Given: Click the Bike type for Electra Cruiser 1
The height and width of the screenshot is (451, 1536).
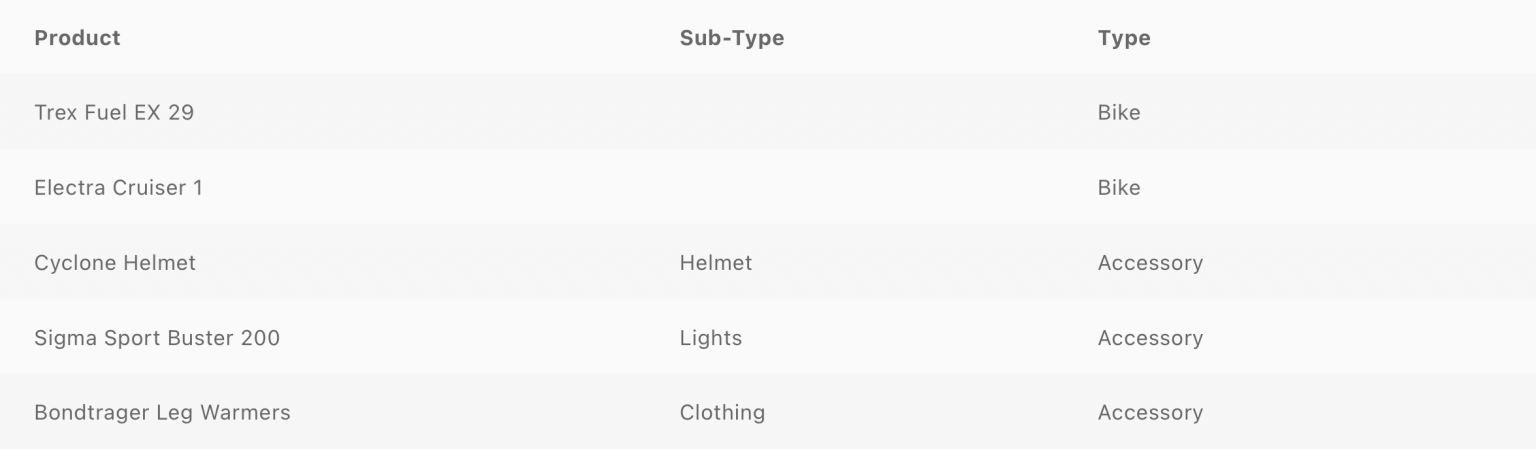Looking at the screenshot, I should (1118, 187).
